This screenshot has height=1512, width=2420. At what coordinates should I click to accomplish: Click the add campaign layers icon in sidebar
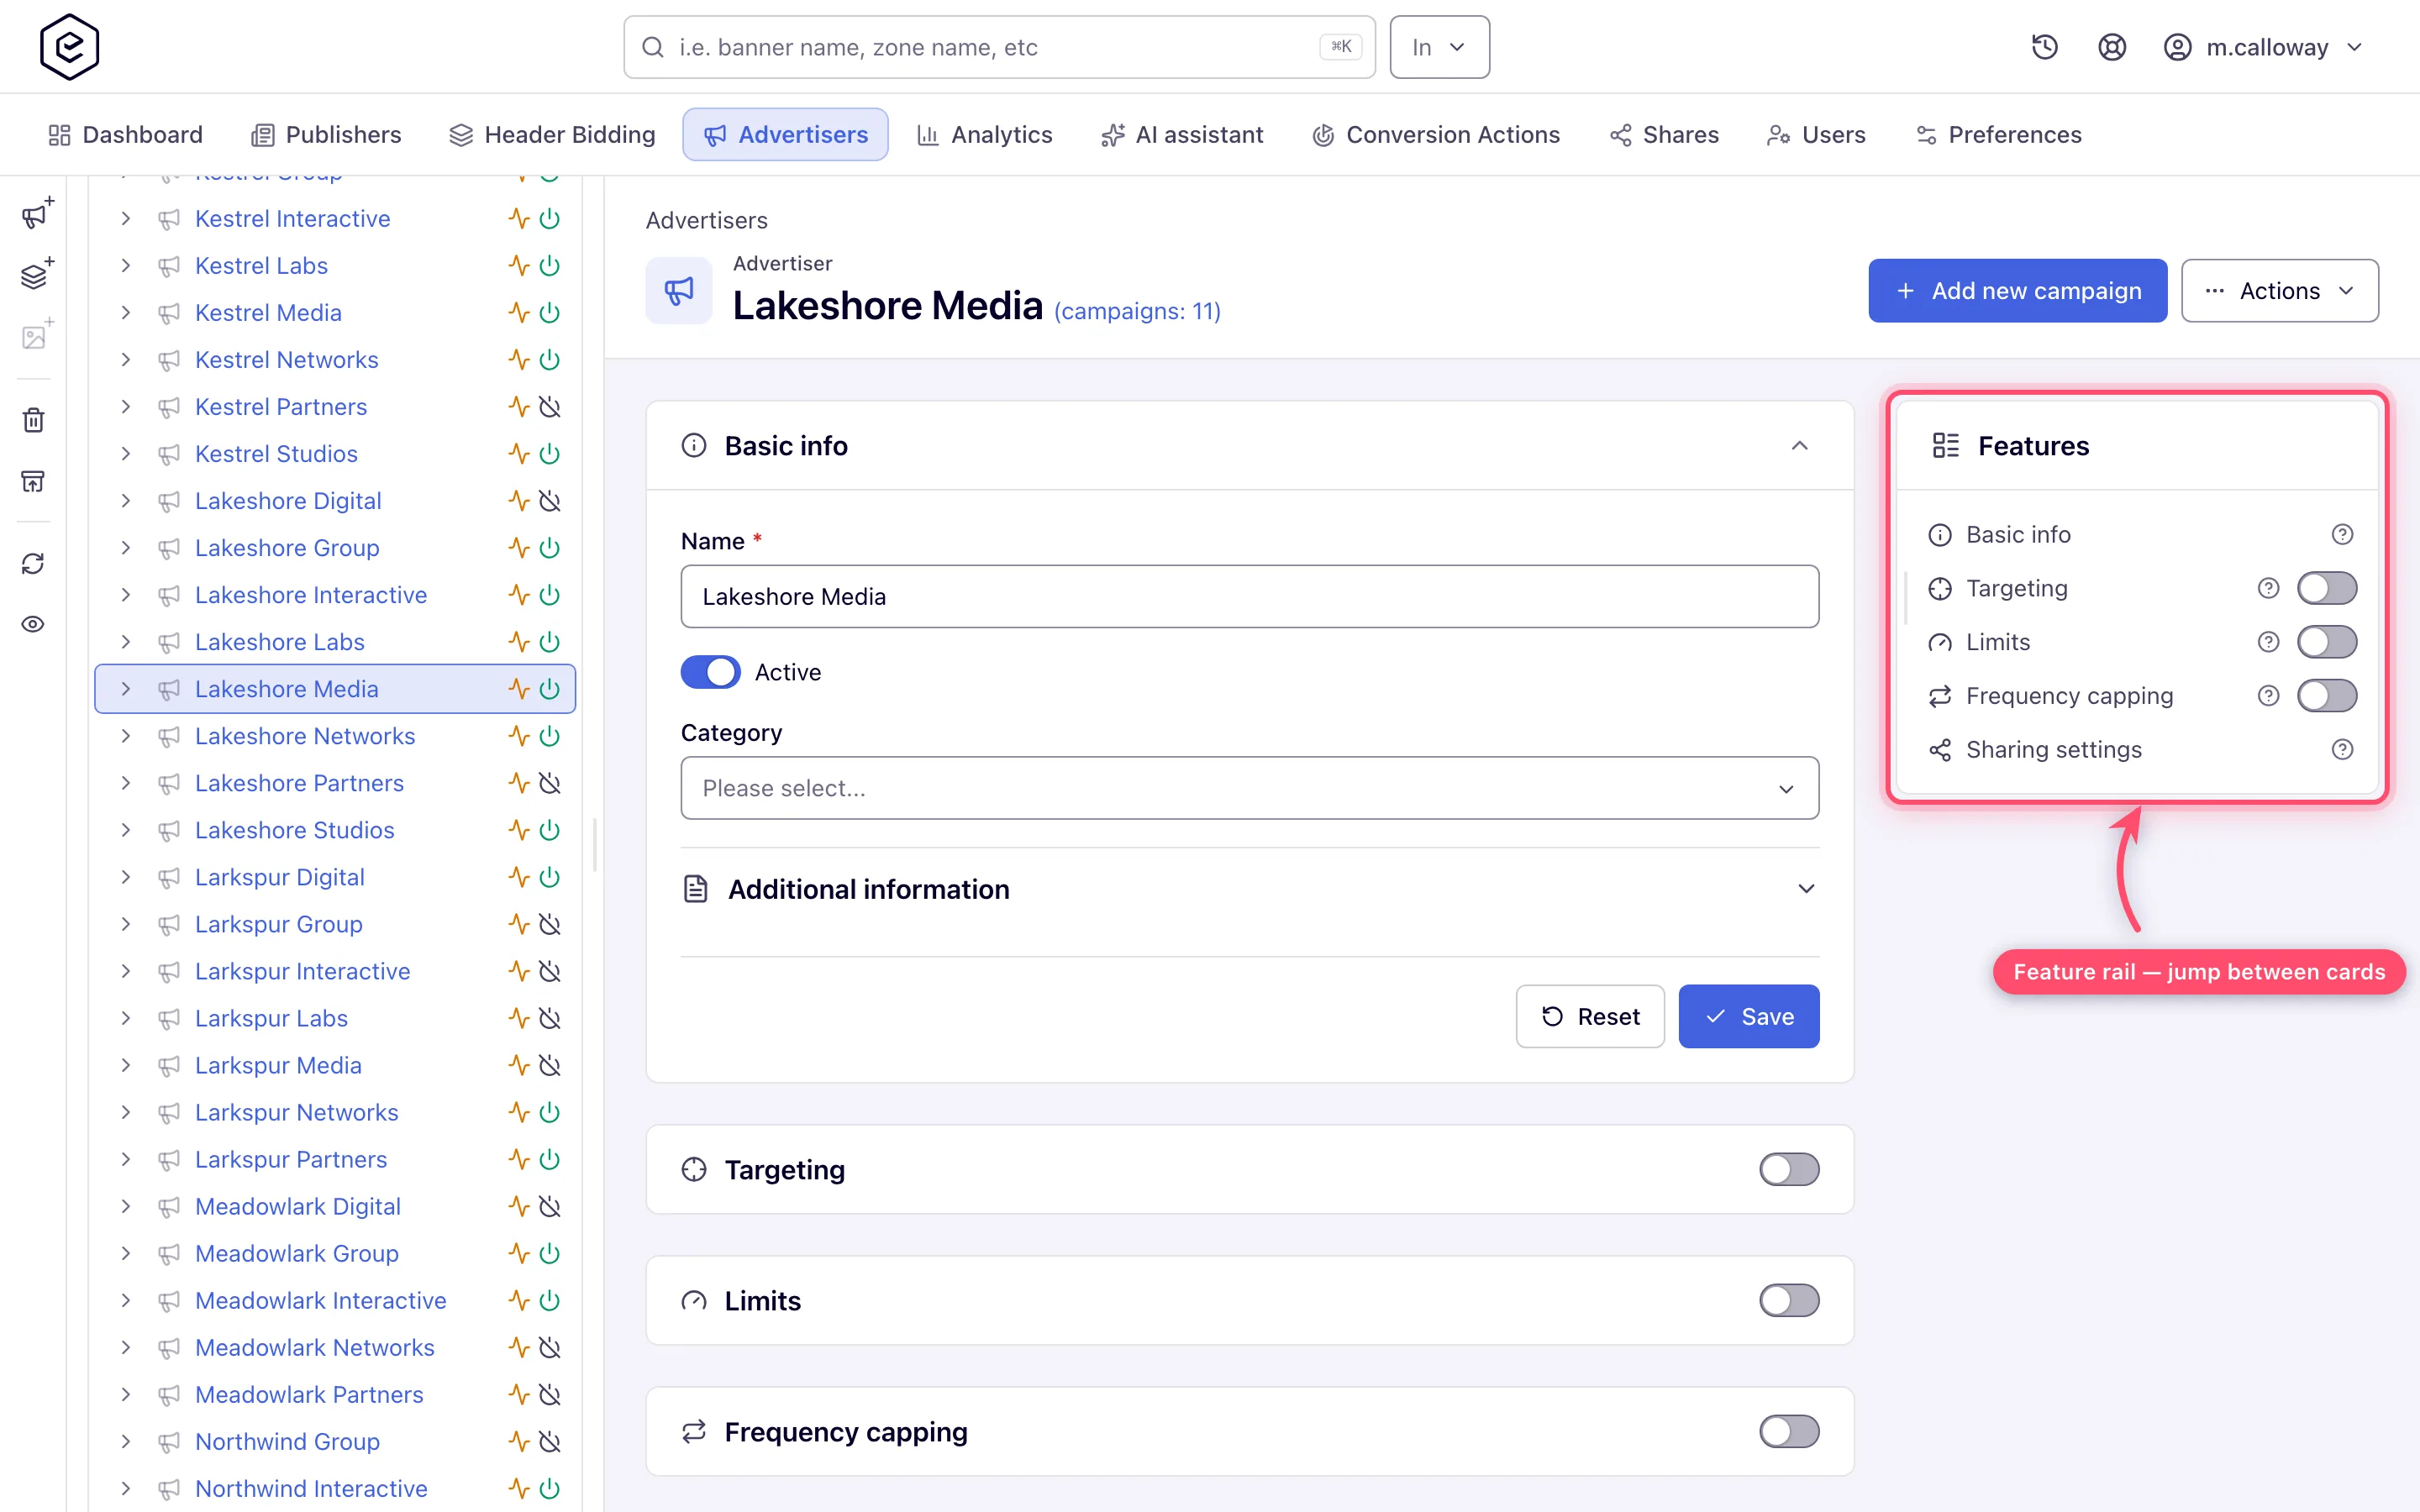click(x=36, y=274)
